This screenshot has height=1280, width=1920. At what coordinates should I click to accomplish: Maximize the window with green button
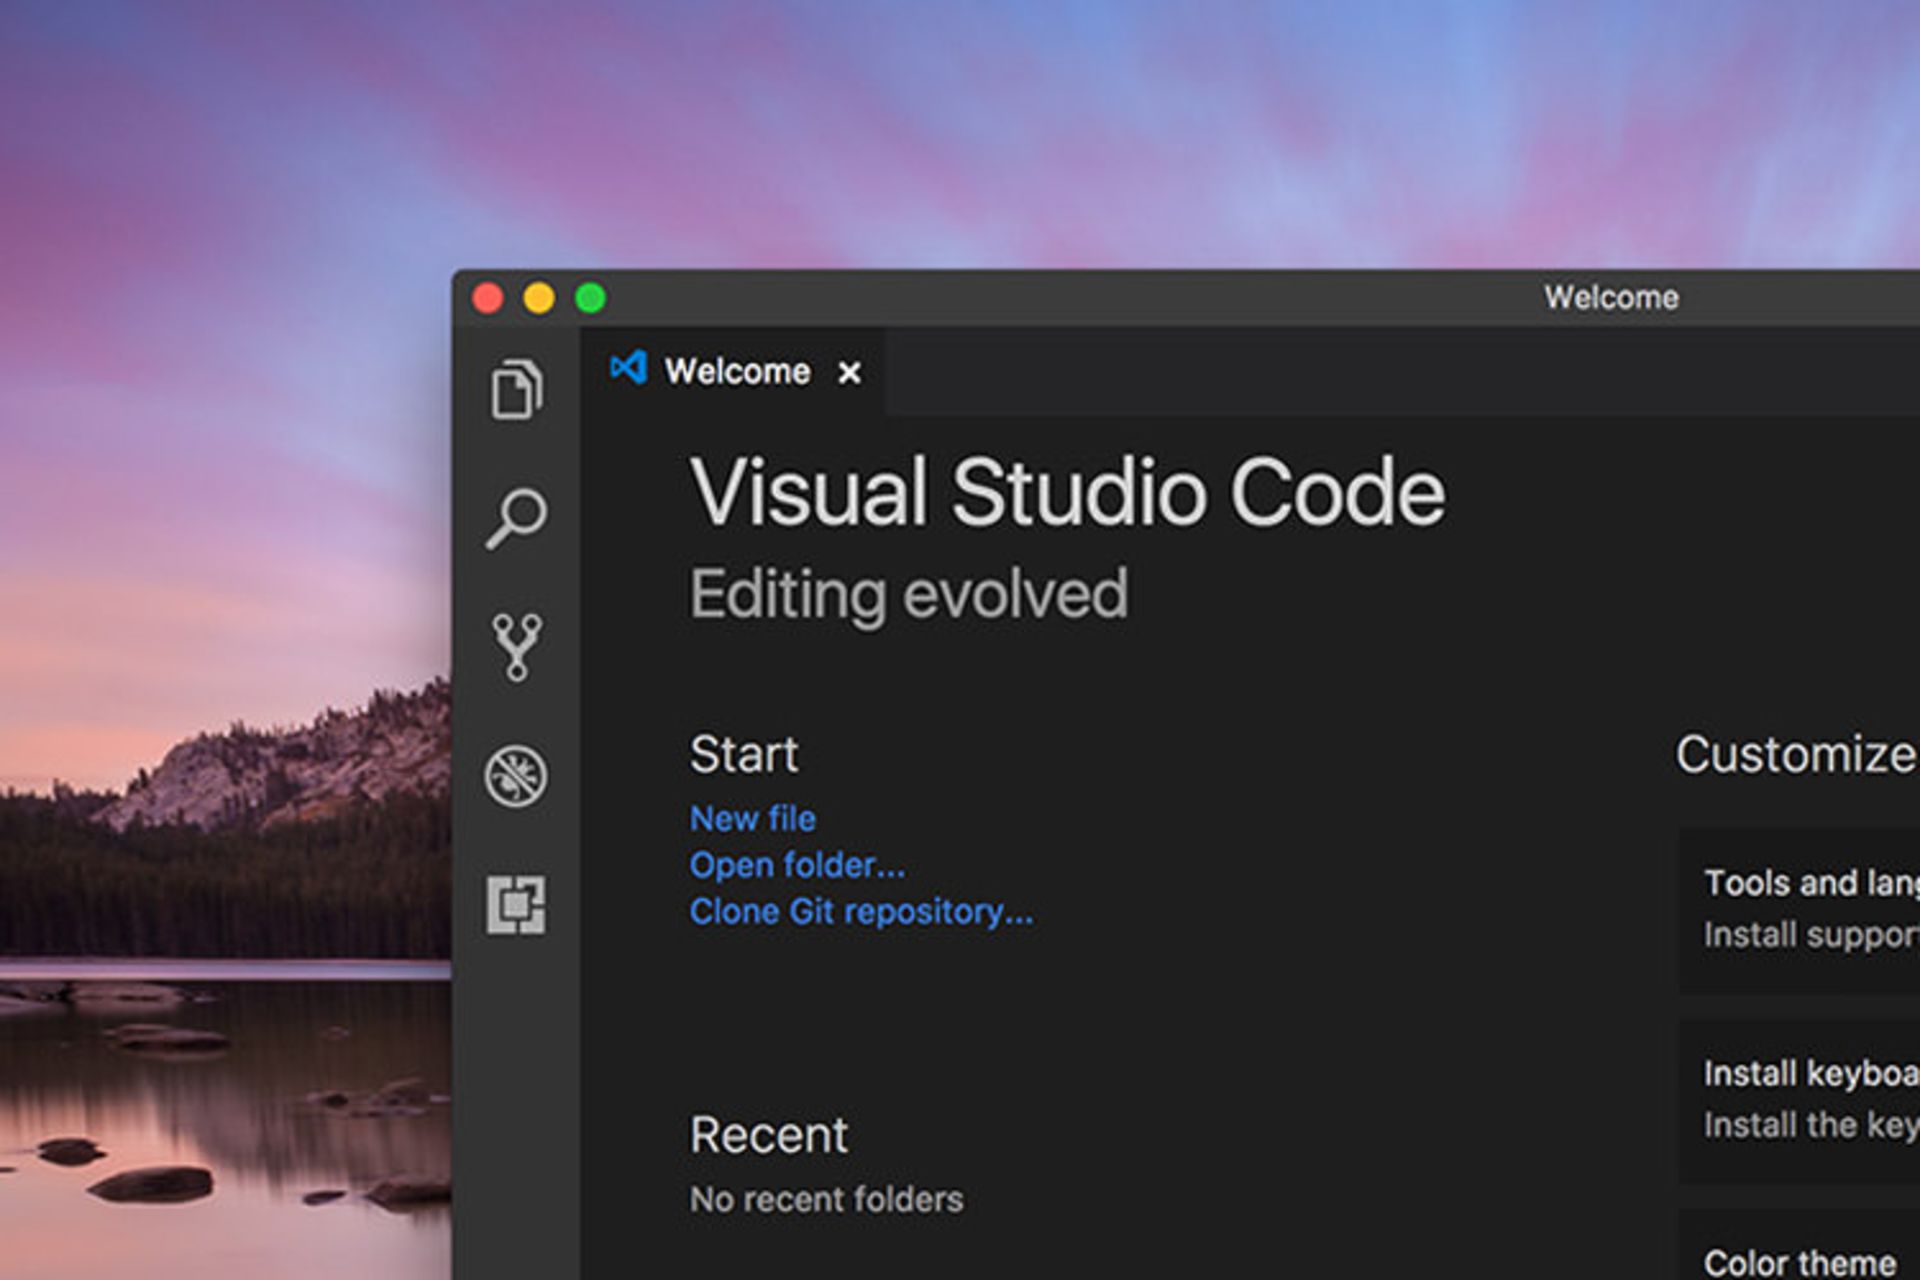(x=590, y=298)
